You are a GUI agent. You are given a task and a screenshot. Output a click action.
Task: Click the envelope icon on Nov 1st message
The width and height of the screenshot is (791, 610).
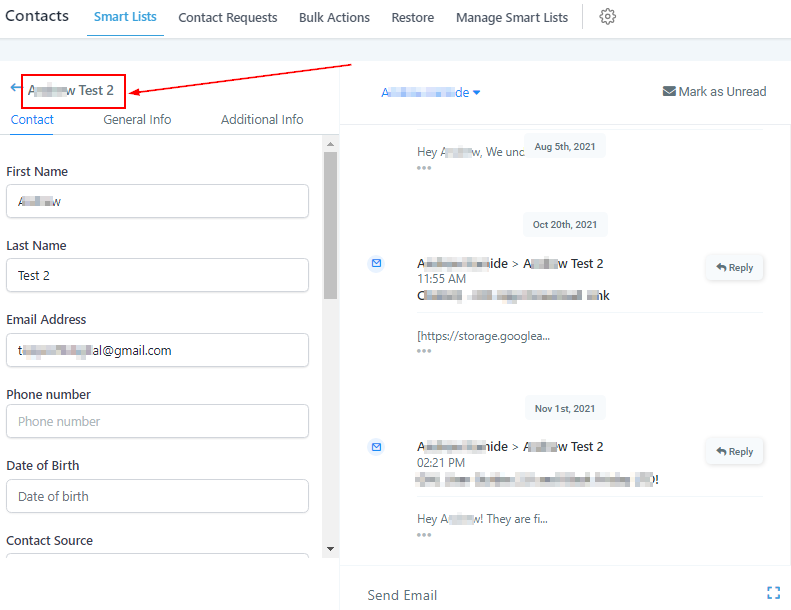(376, 446)
